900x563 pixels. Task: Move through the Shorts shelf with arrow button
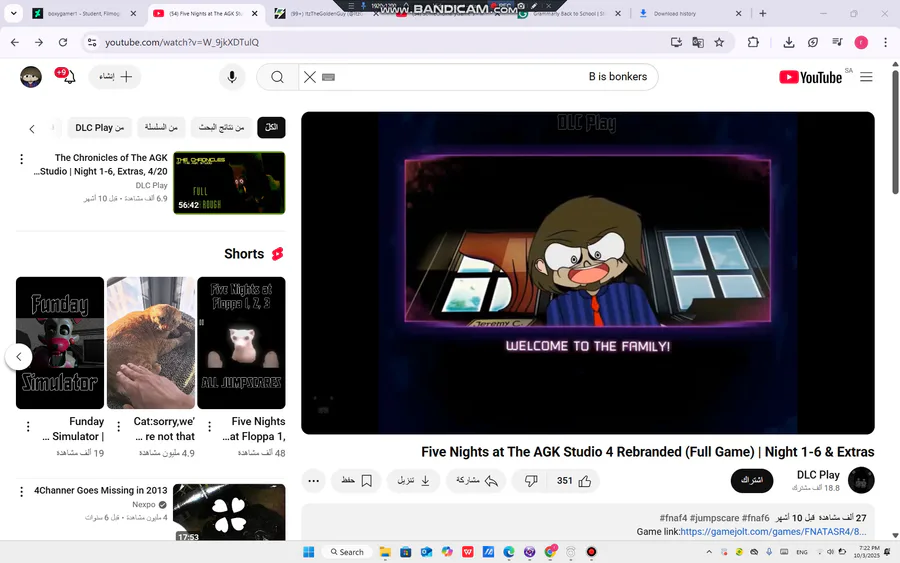tap(18, 357)
